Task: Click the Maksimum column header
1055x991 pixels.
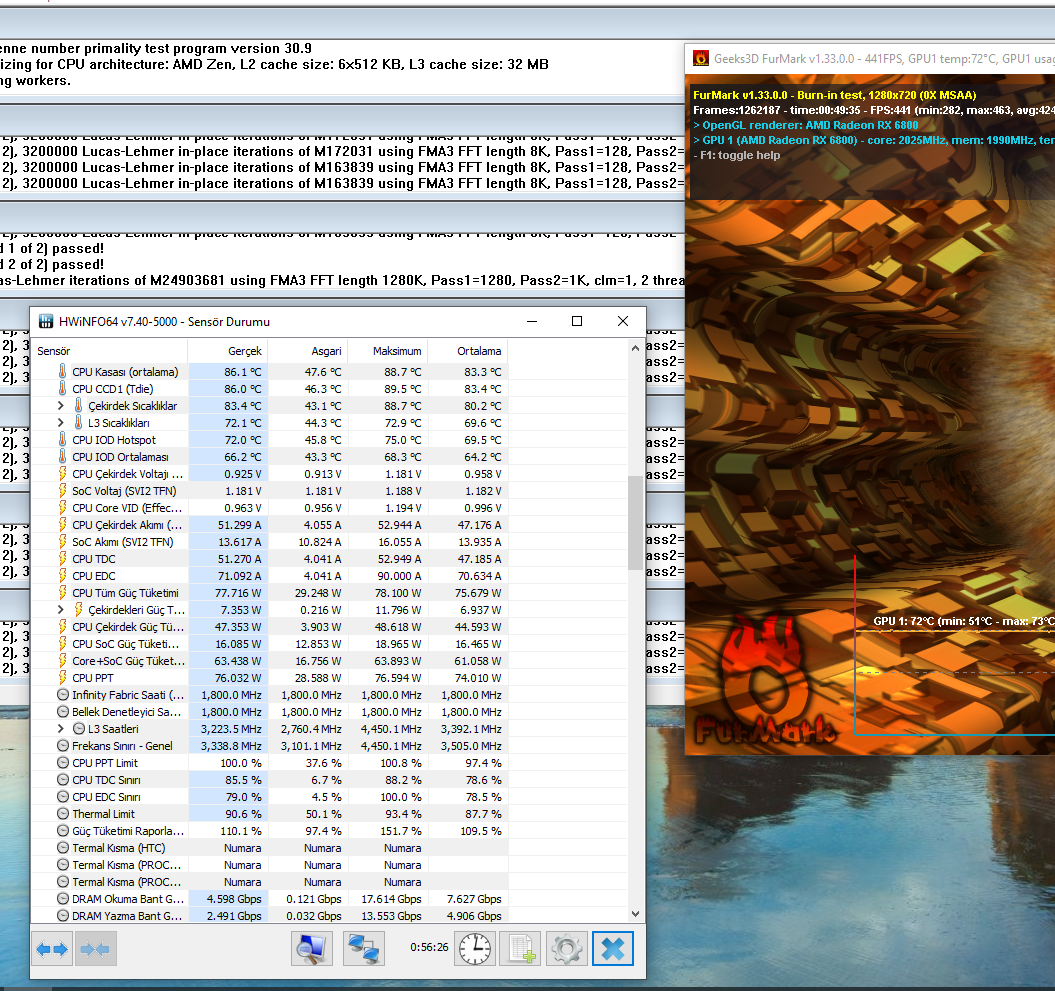Action: 388,351
